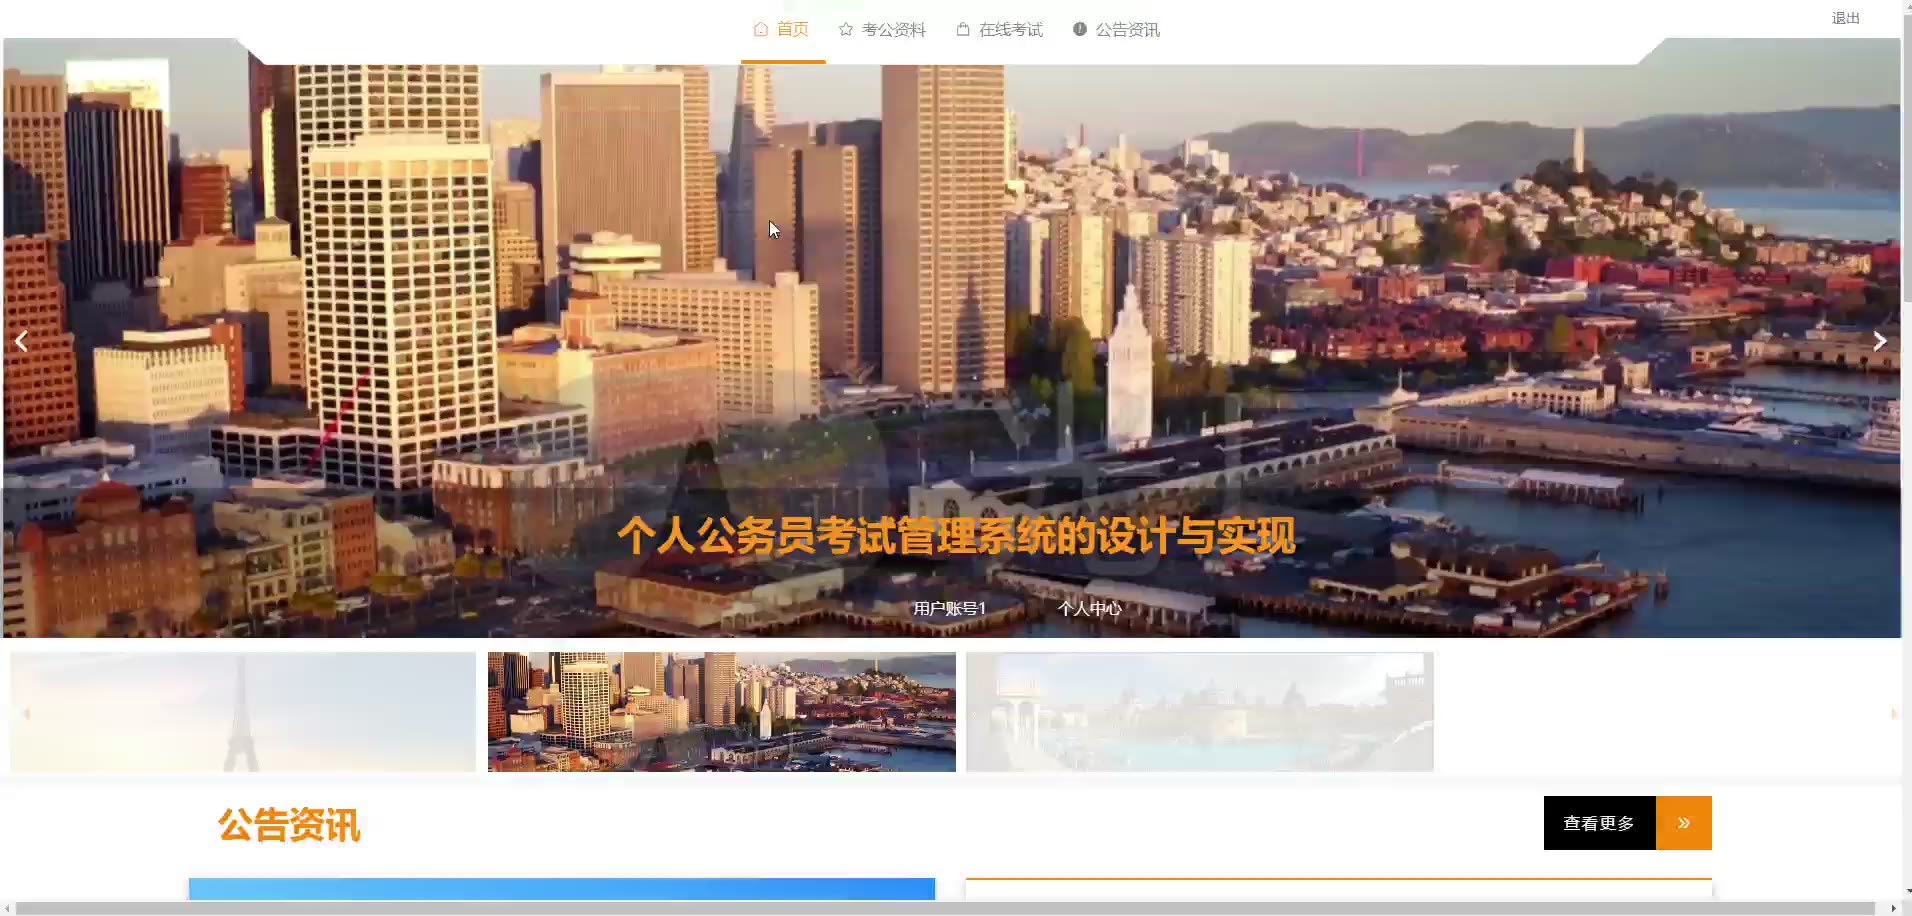
Task: Show previous banner slide with left arrow
Action: 21,341
